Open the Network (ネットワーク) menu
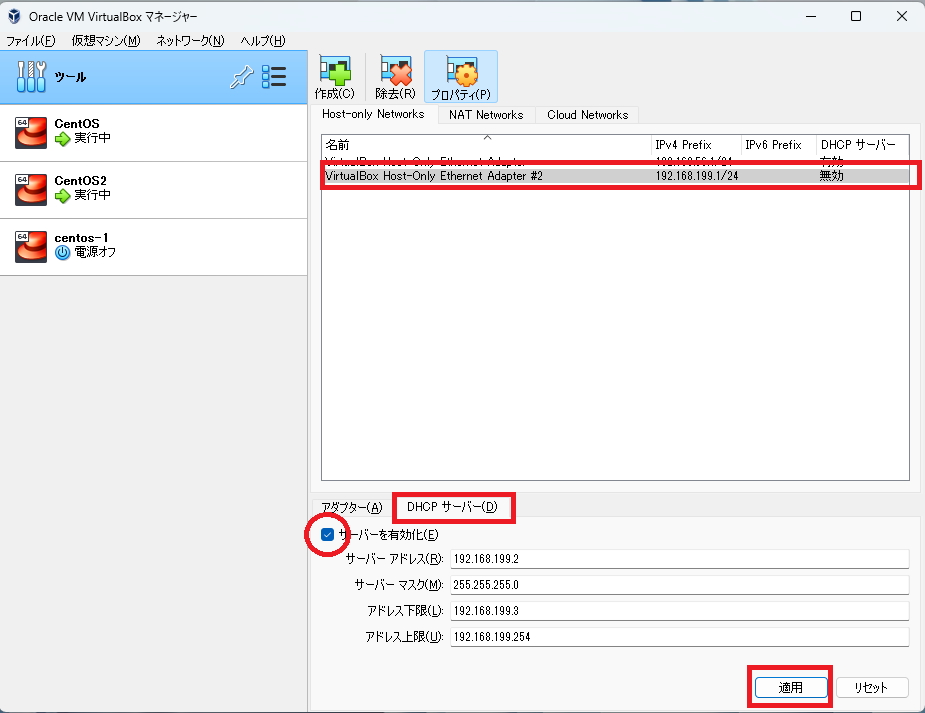The image size is (925, 713). tap(190, 40)
